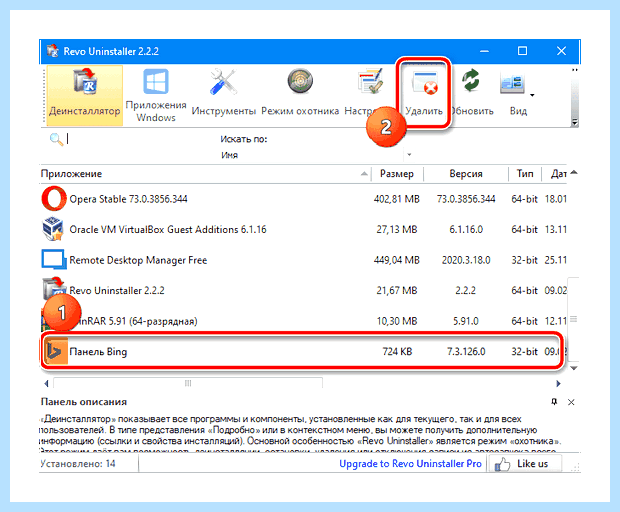Image resolution: width=620 pixels, height=512 pixels.
Task: Click the Opera icon in list
Action: tap(53, 198)
